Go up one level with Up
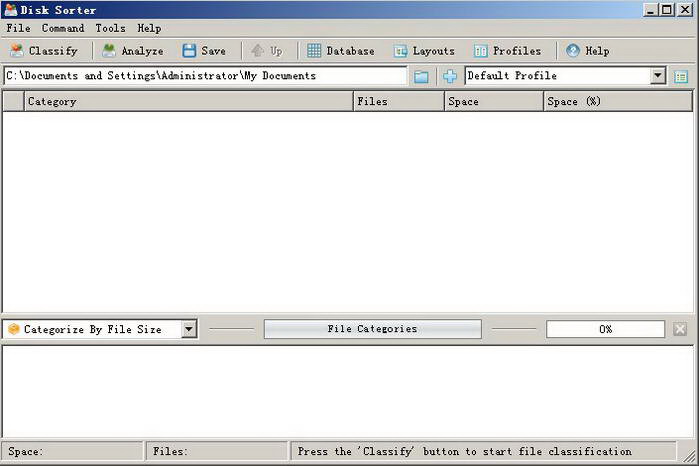This screenshot has height=466, width=700. pos(267,51)
